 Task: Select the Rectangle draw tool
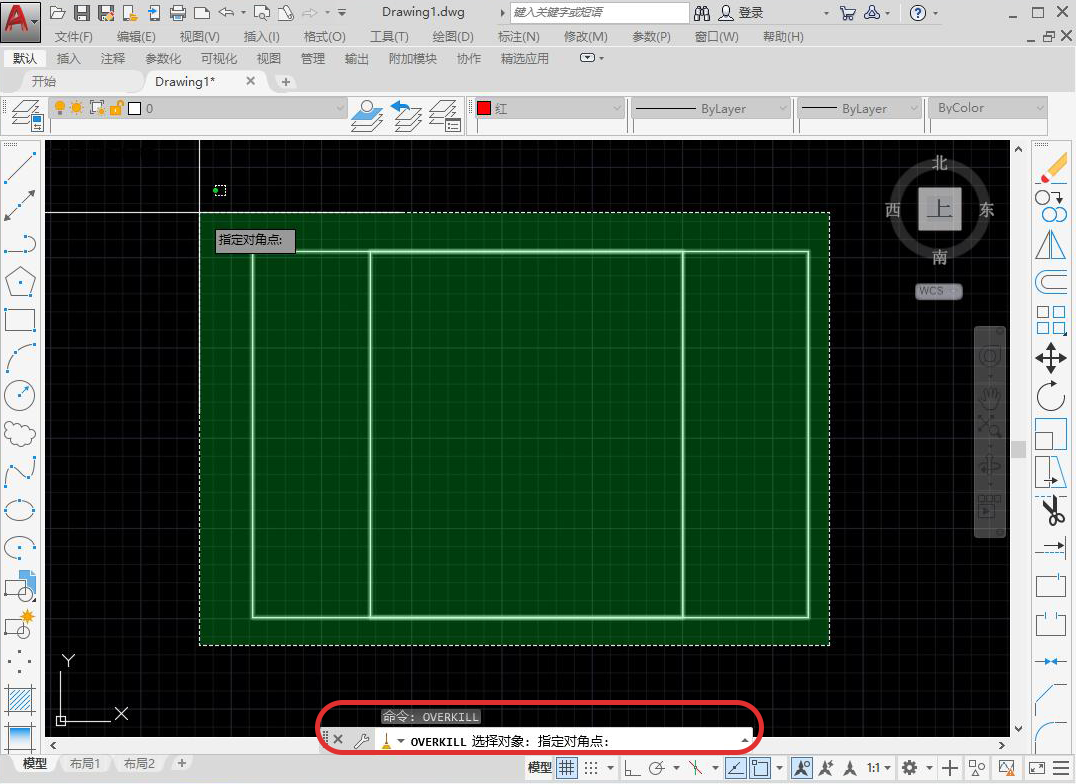point(20,320)
